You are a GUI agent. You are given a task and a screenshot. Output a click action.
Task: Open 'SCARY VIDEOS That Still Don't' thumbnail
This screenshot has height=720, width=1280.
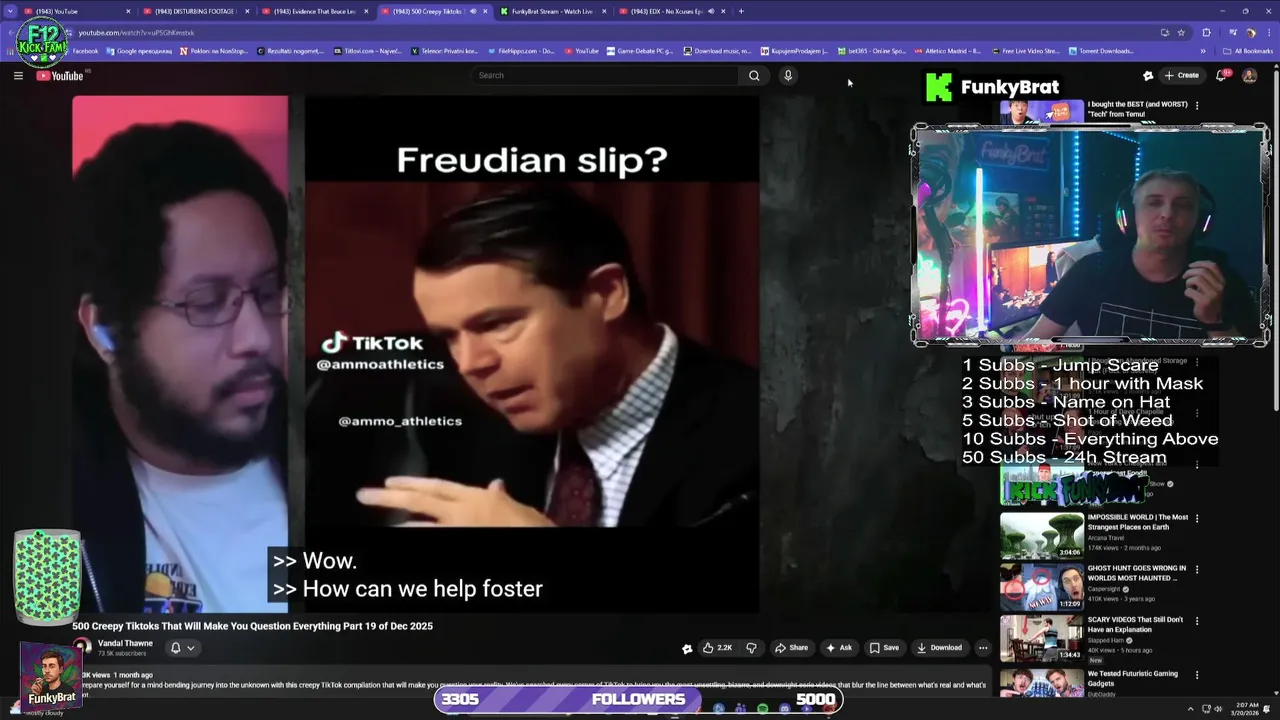pyautogui.click(x=1042, y=638)
